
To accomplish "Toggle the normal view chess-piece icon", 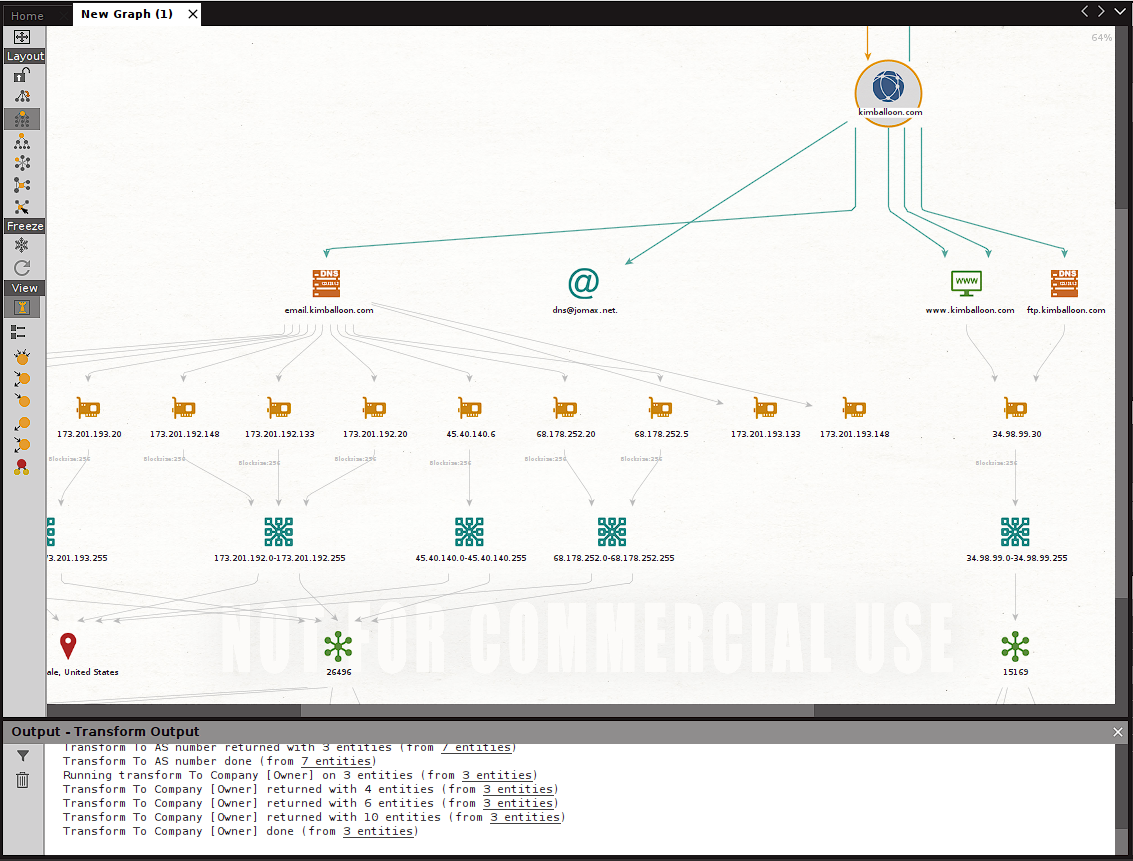I will [22, 308].
